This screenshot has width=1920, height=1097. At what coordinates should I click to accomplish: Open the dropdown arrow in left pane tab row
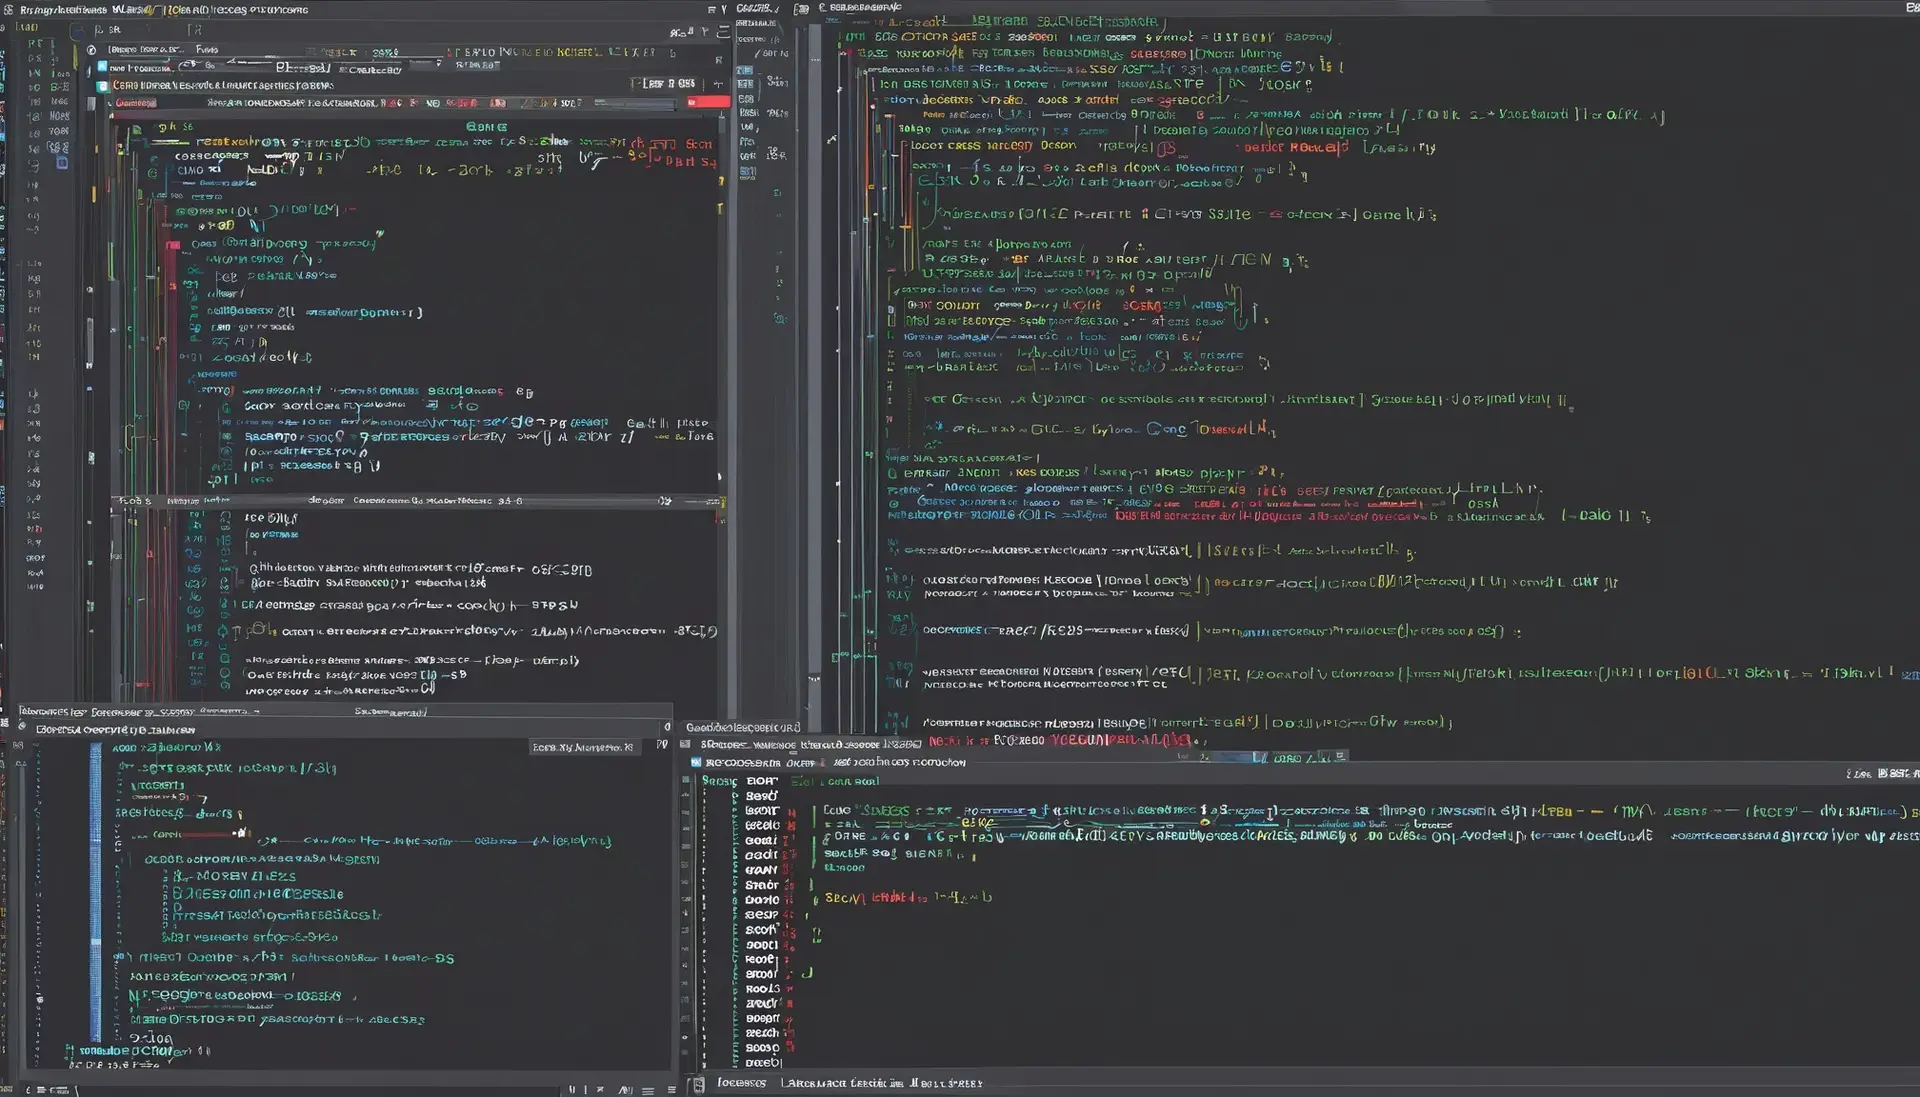[x=438, y=63]
